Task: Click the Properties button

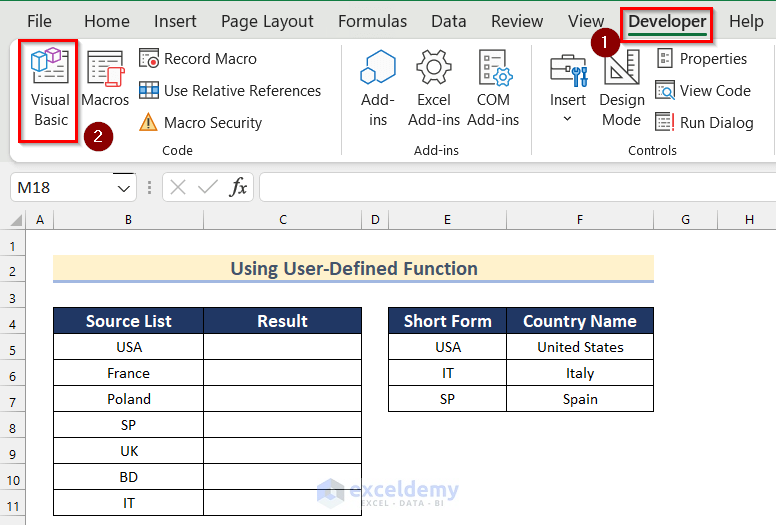Action: pos(702,59)
